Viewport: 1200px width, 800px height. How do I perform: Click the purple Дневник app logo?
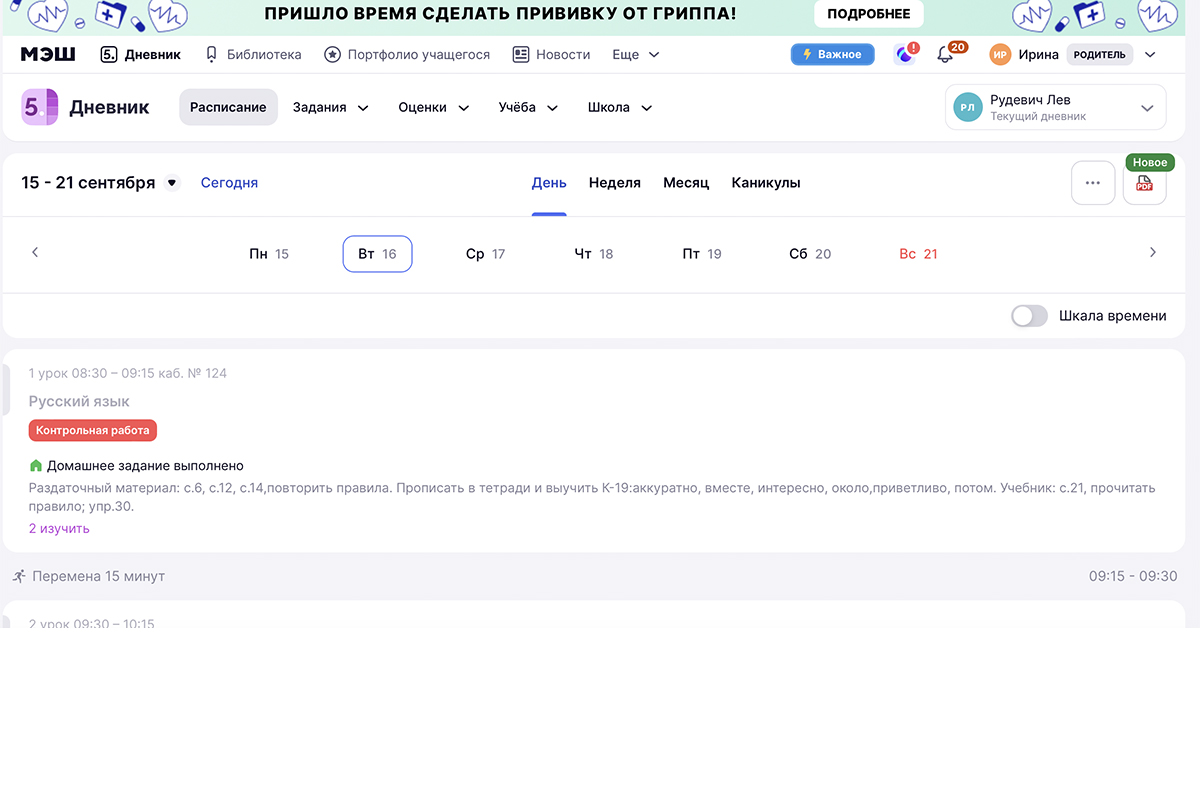[39, 107]
